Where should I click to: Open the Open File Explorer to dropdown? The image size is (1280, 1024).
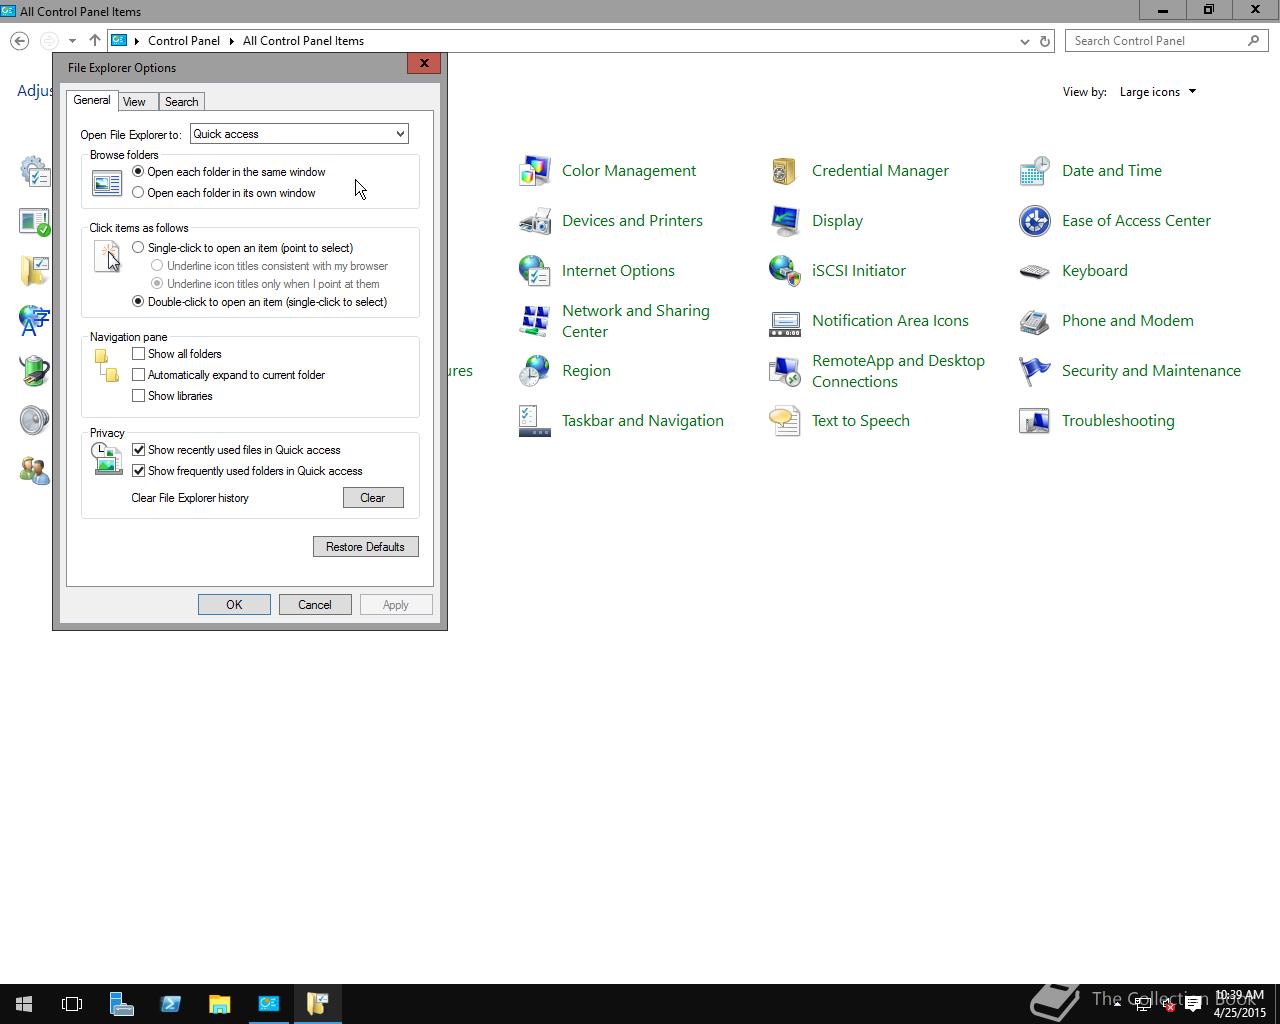click(299, 134)
